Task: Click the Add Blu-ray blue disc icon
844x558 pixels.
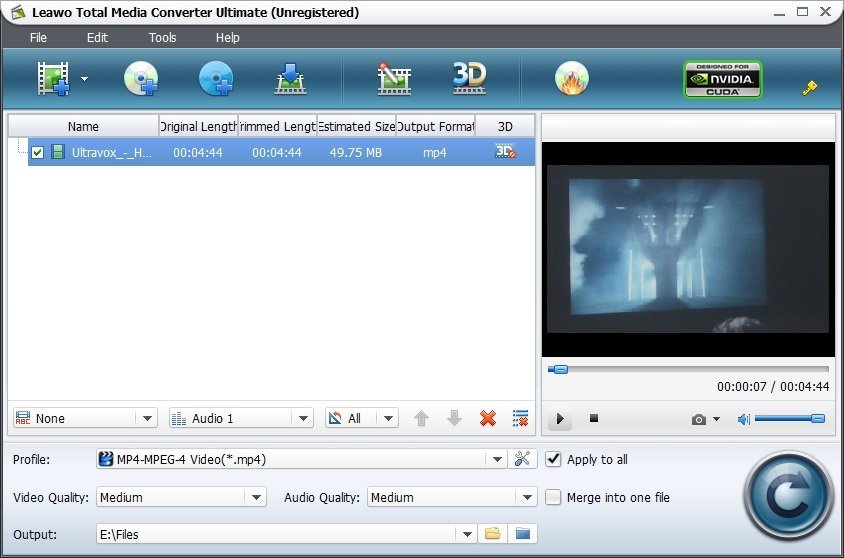Action: click(216, 79)
